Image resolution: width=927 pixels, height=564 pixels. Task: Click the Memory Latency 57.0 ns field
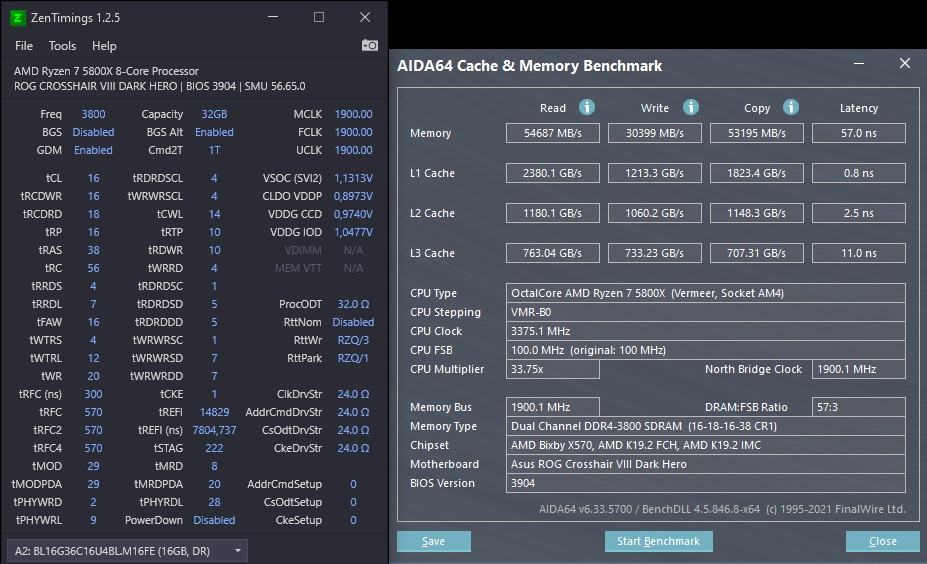tap(858, 133)
